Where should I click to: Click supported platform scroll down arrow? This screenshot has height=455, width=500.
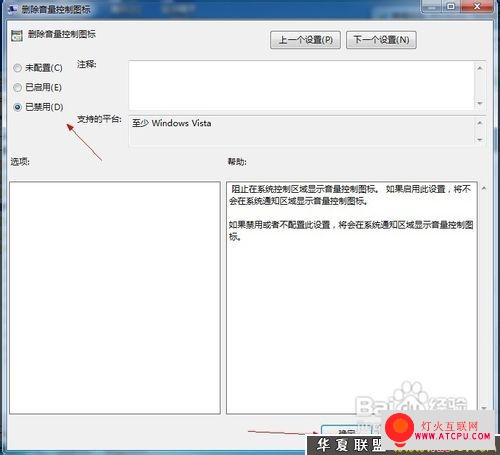point(480,139)
